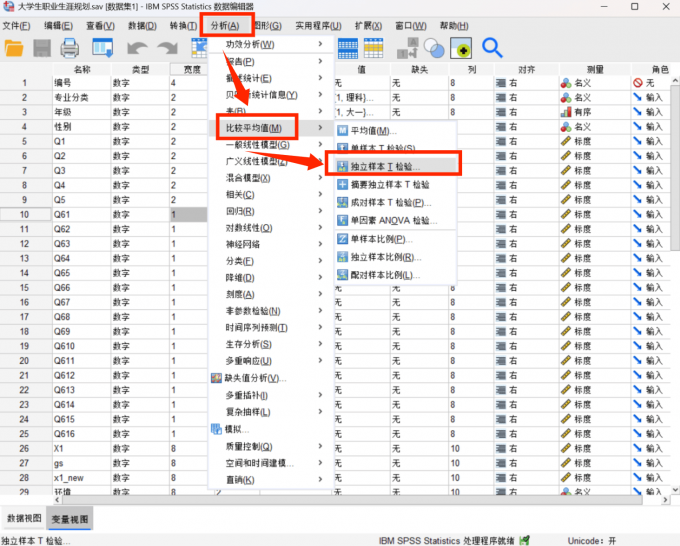Switch to 数据视图 tab
The image size is (680, 546).
(24, 518)
